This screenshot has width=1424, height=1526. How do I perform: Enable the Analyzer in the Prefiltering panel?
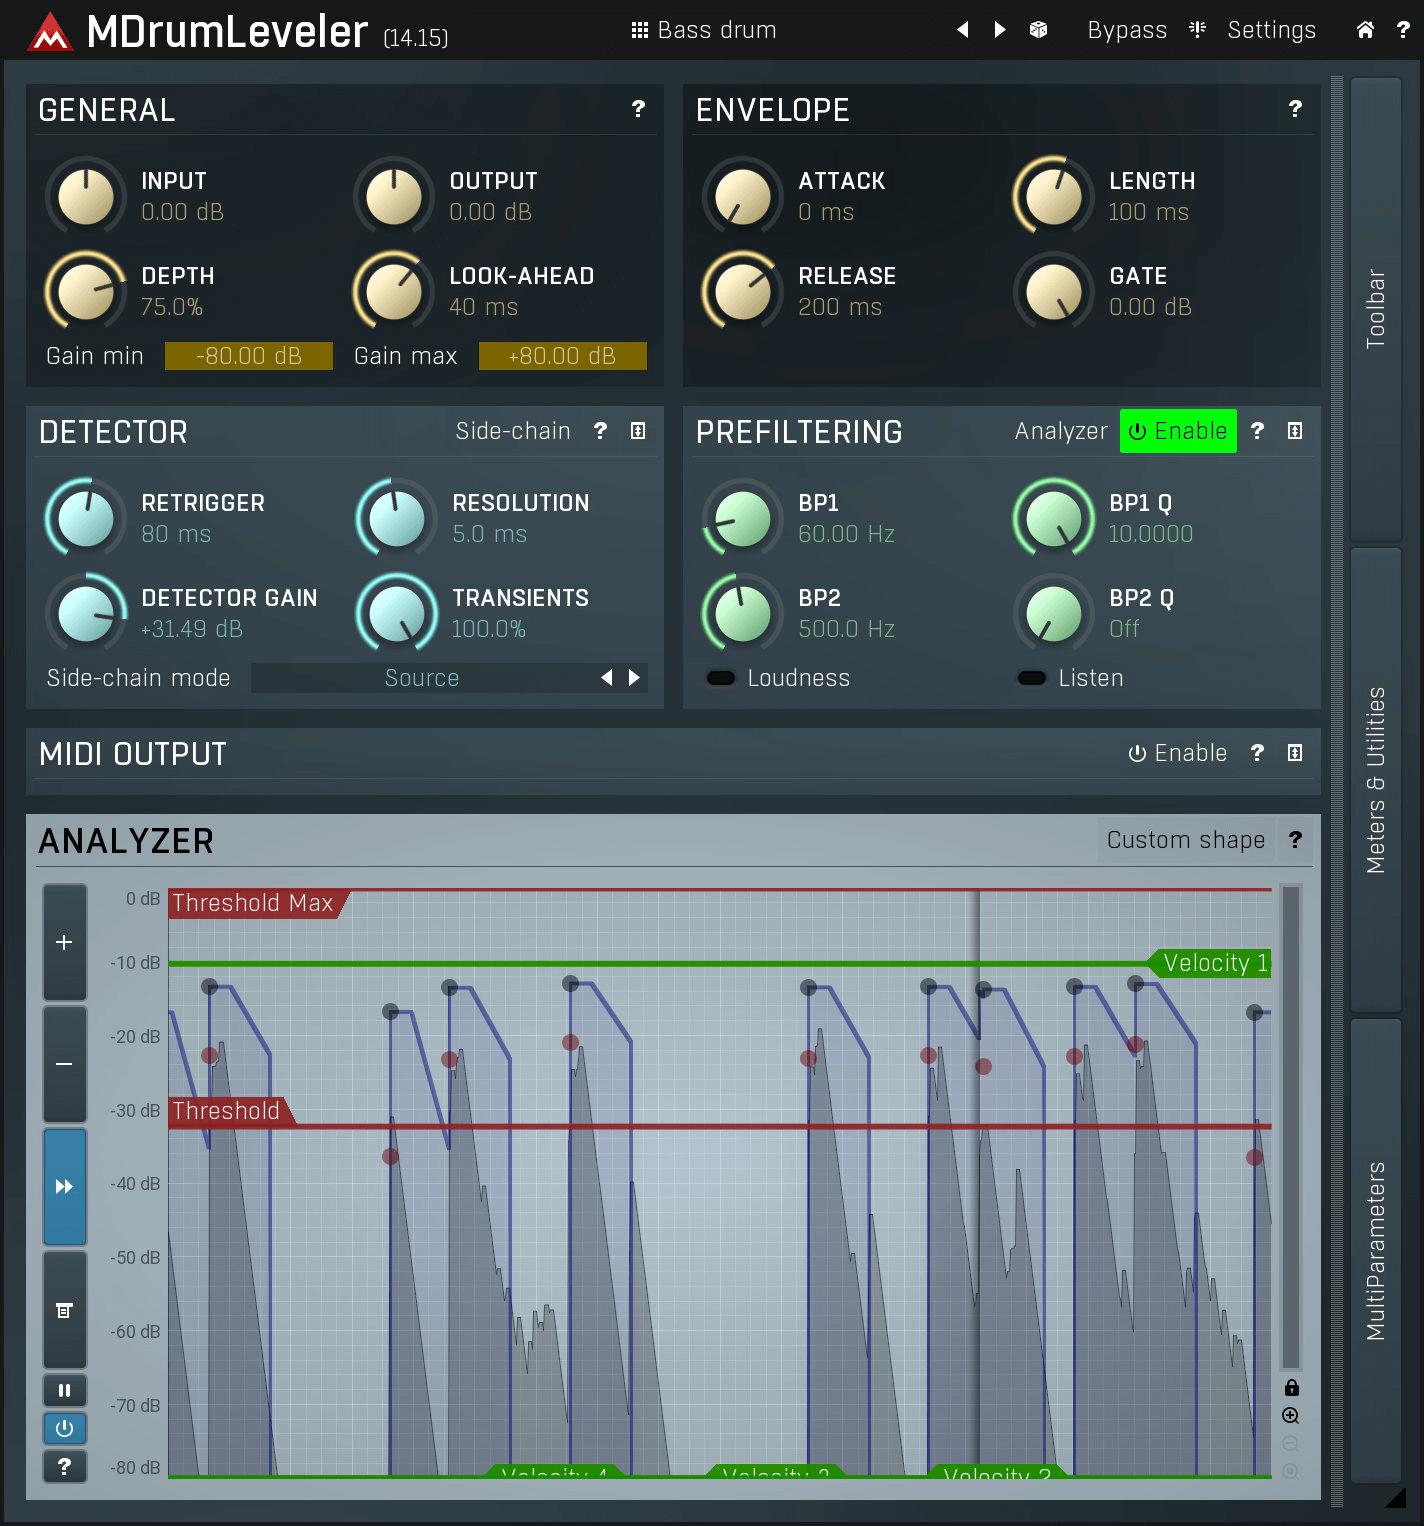pyautogui.click(x=1178, y=431)
